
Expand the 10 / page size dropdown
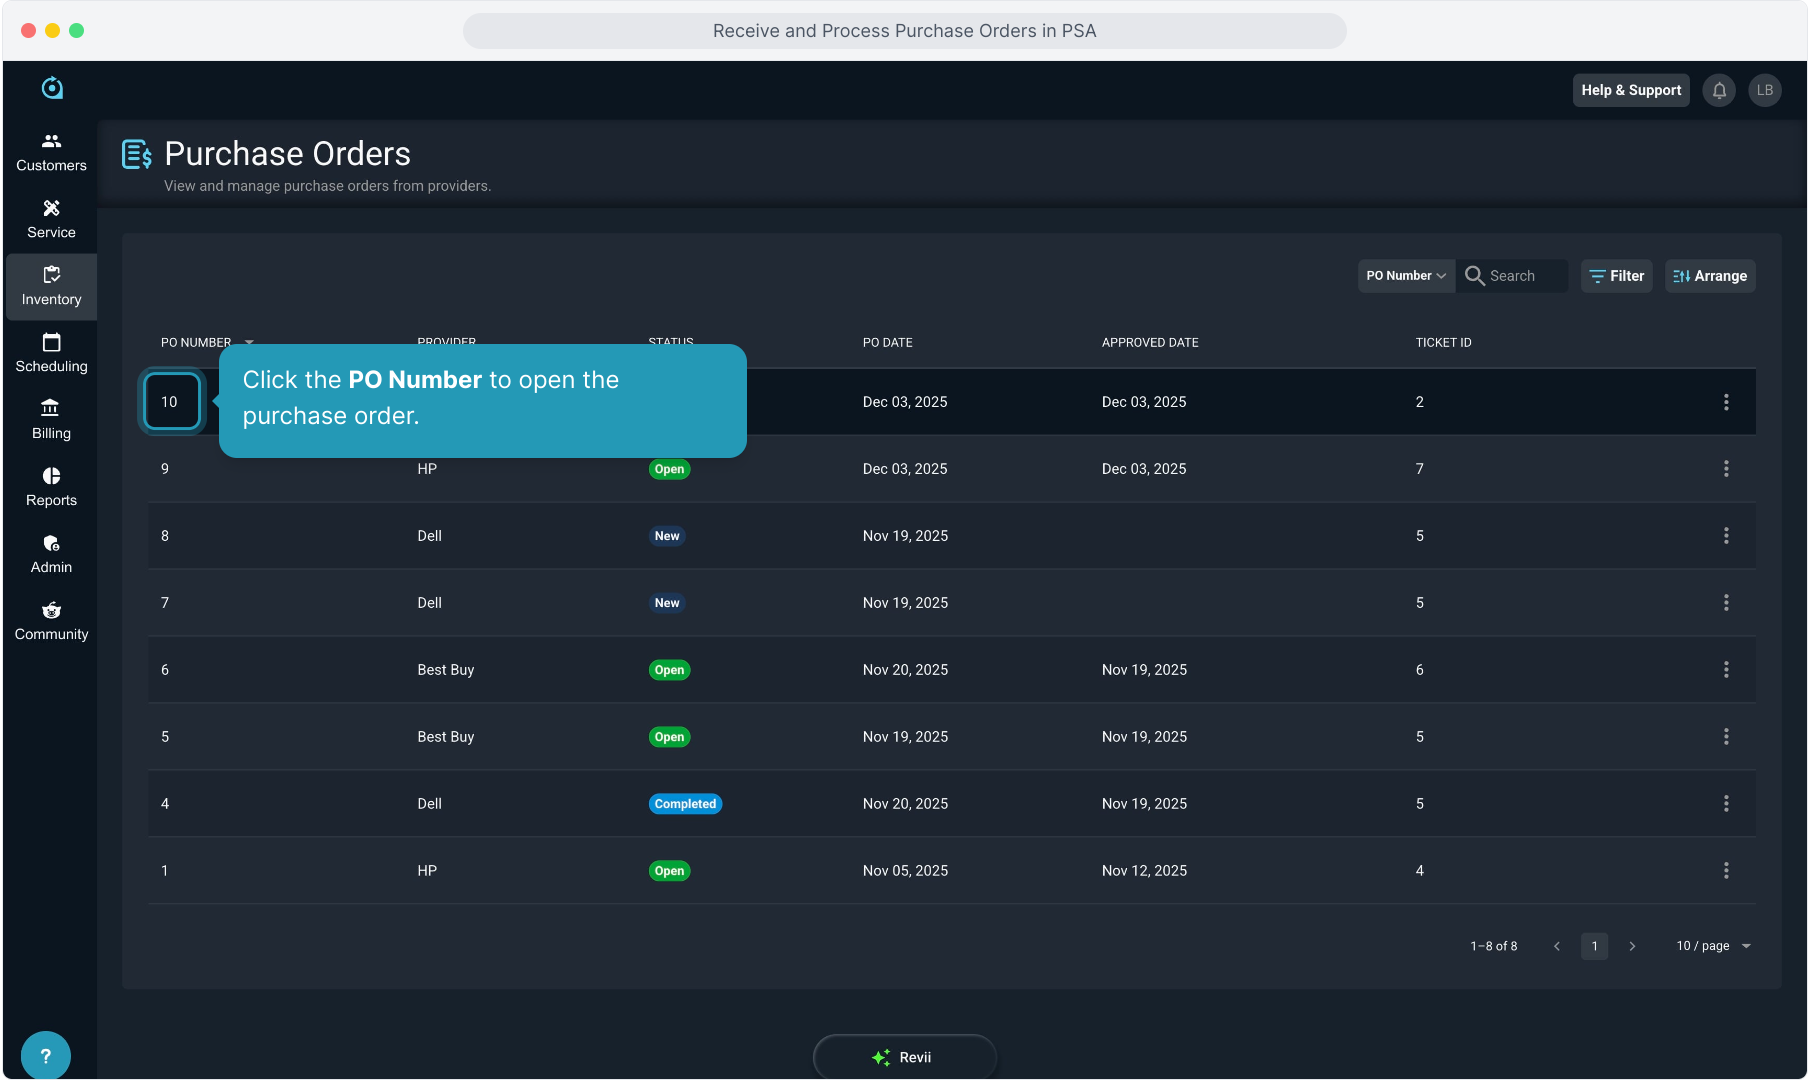pyautogui.click(x=1713, y=946)
